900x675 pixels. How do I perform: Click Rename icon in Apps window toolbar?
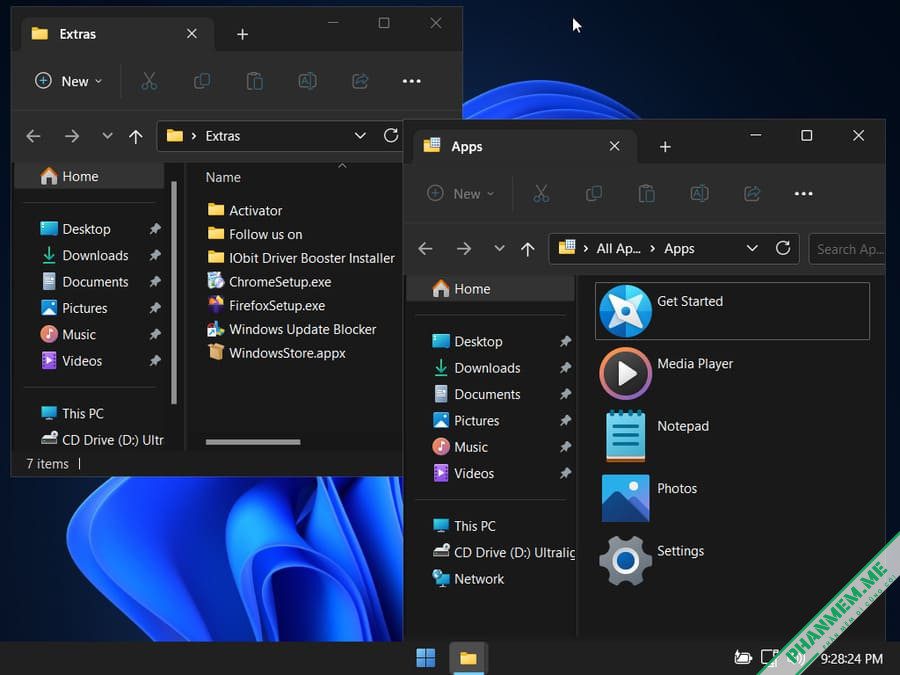pyautogui.click(x=700, y=194)
